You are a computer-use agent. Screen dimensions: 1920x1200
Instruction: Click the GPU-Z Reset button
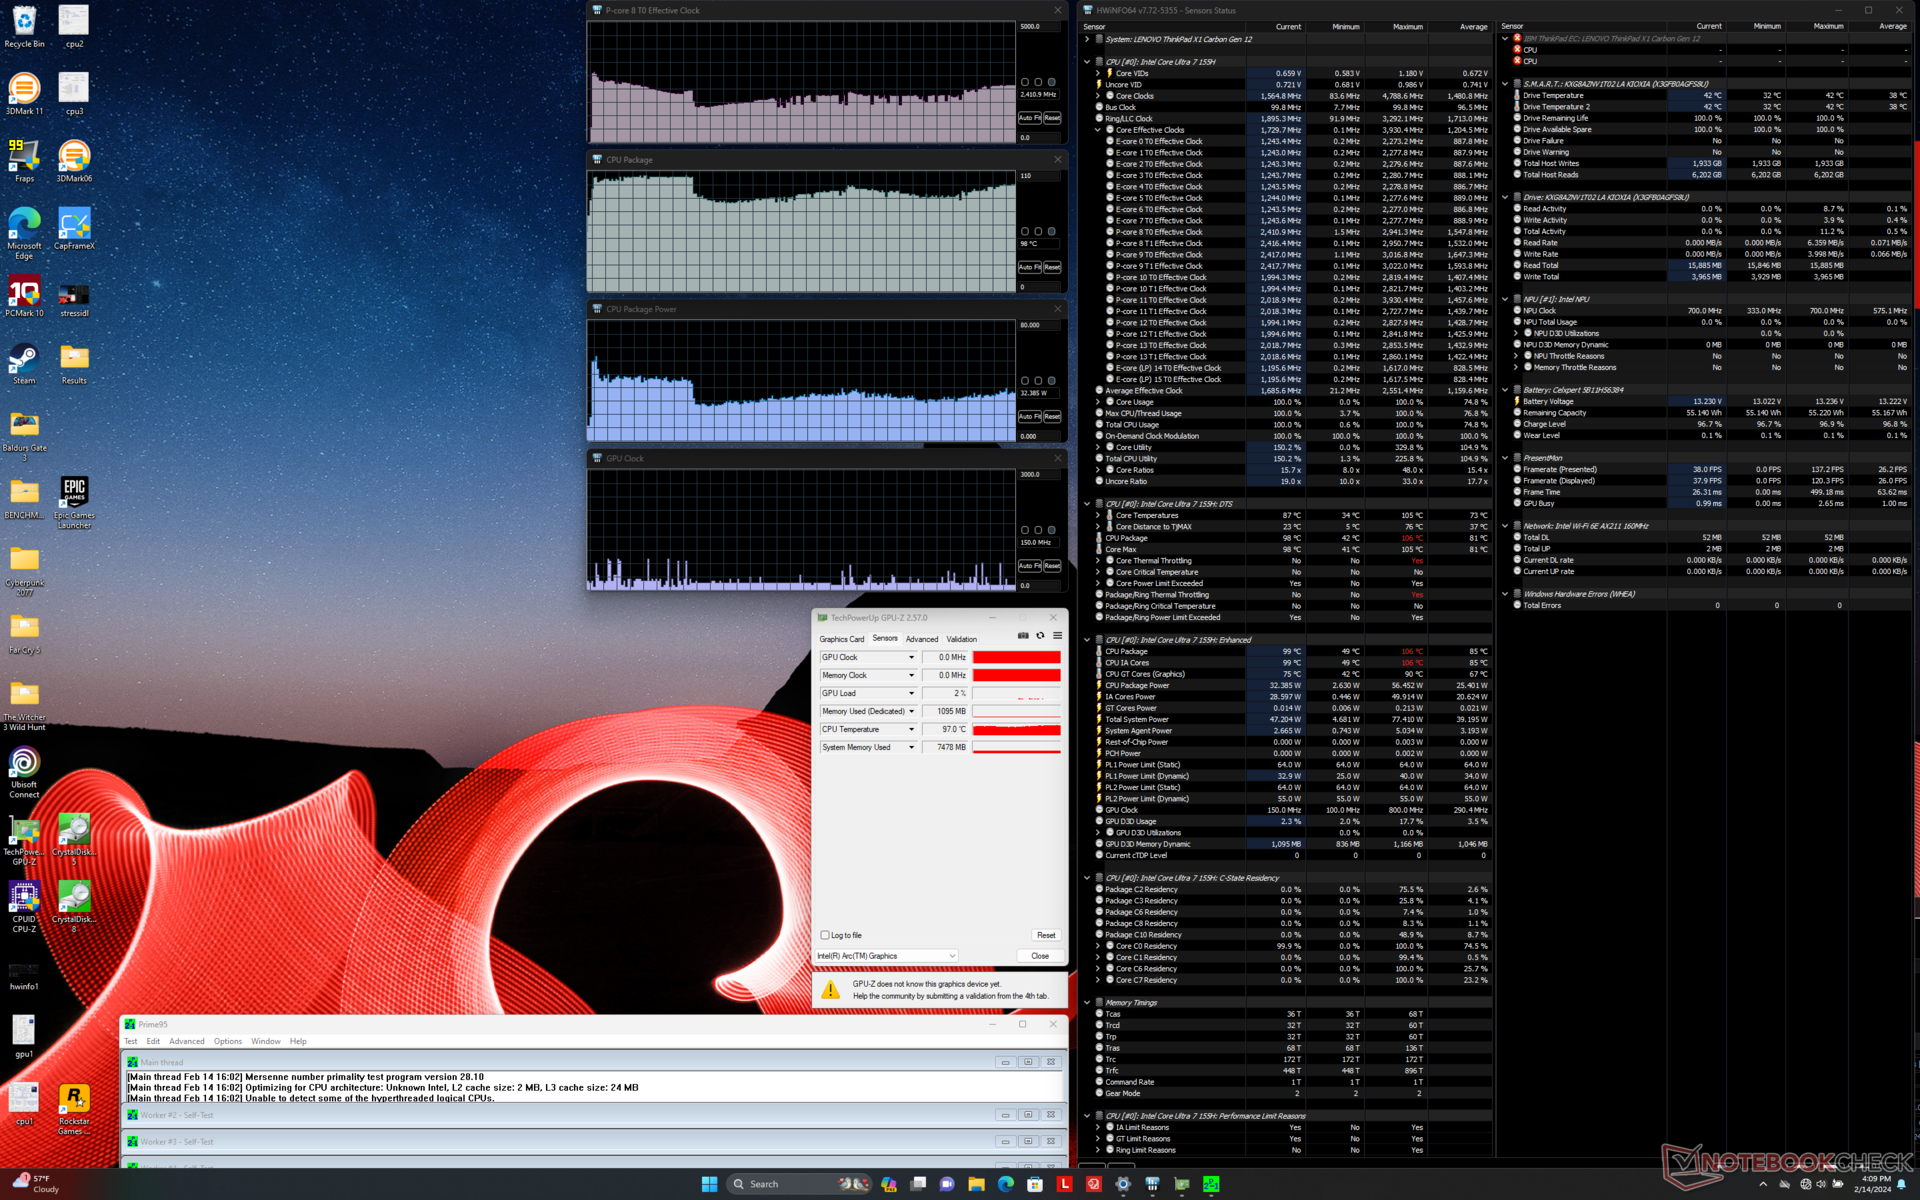[x=1045, y=935]
